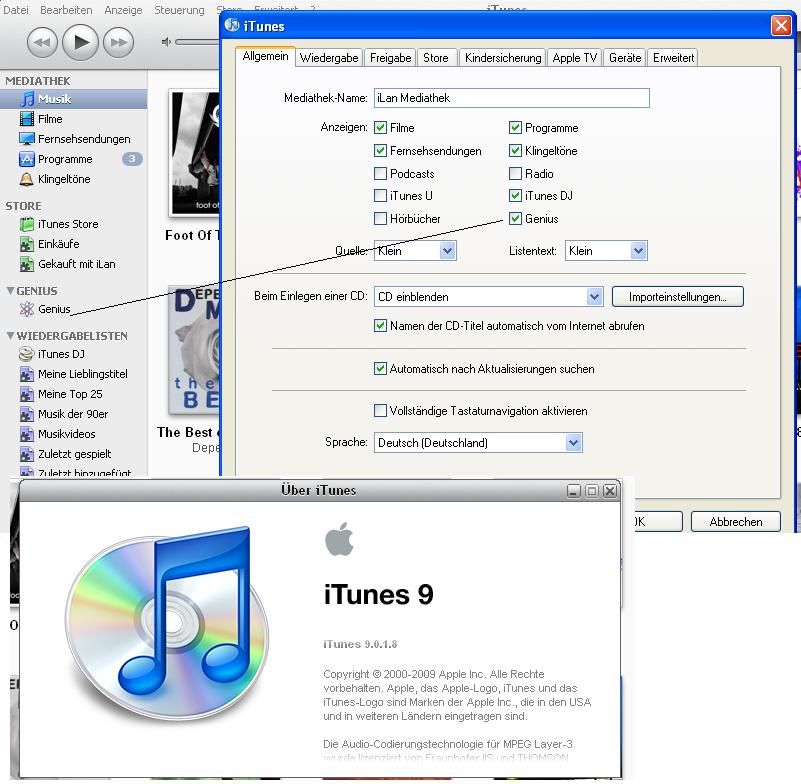Viewport: 801px width, 784px height.
Task: Open the Bearbeiten menu
Action: (66, 10)
